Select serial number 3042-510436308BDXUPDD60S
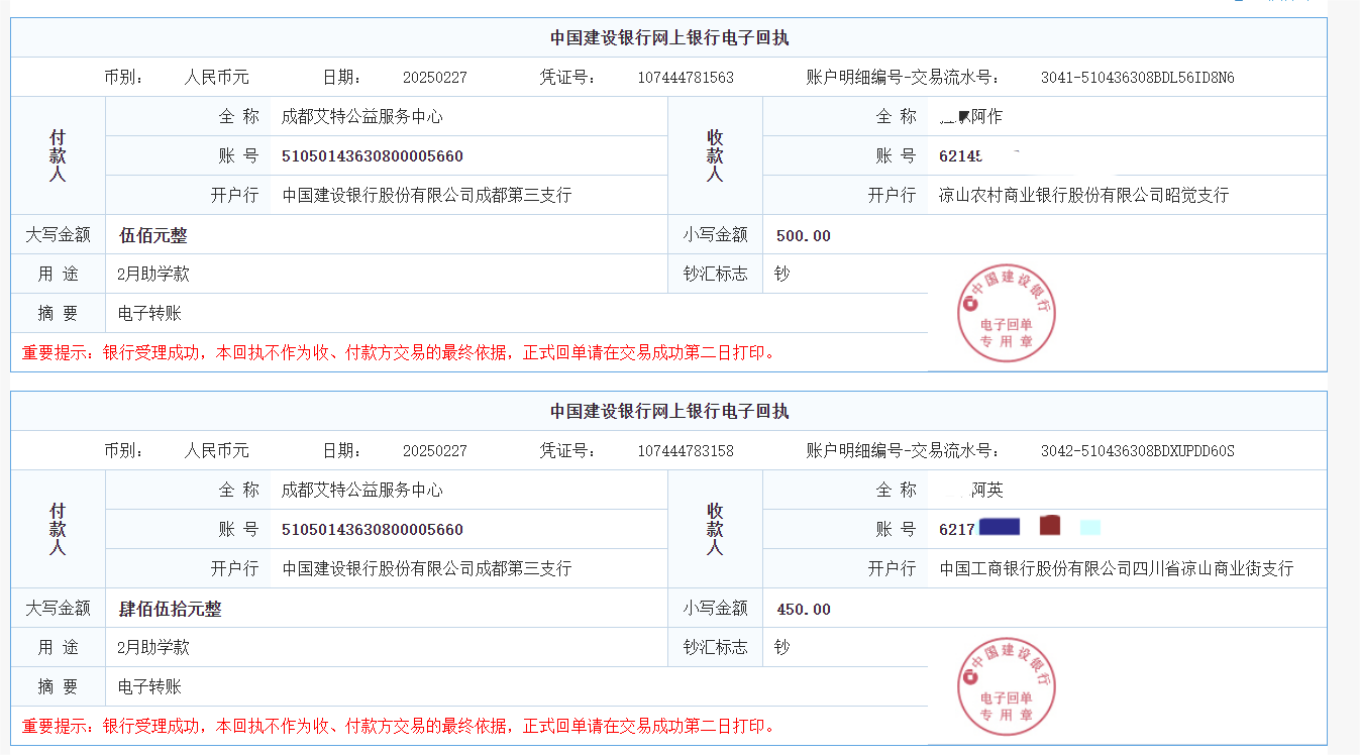The image size is (1360, 755). 1137,451
